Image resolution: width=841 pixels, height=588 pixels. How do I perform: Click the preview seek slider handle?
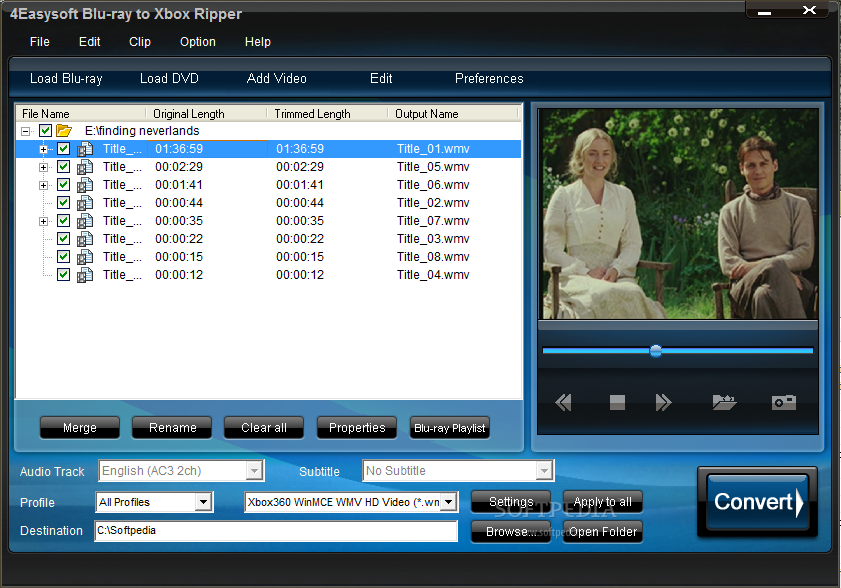click(655, 351)
